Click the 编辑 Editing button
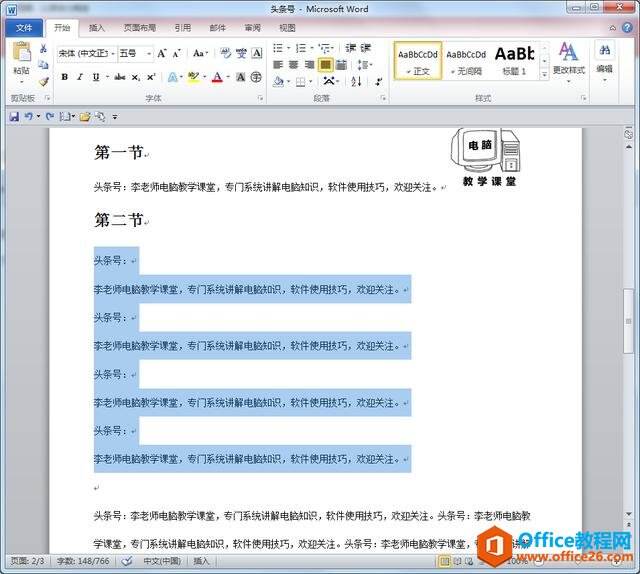Screen dimensions: 640x574 click(604, 61)
